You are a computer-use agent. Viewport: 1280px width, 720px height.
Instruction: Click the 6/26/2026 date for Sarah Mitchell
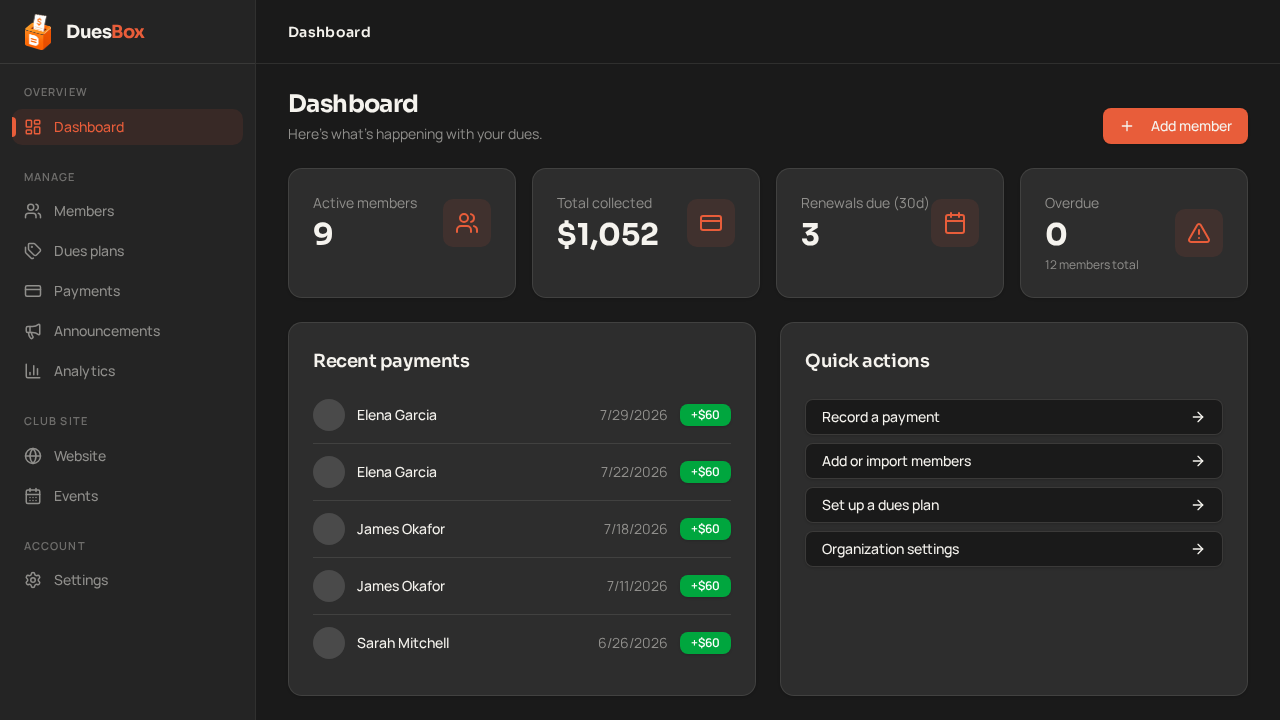pyautogui.click(x=633, y=643)
